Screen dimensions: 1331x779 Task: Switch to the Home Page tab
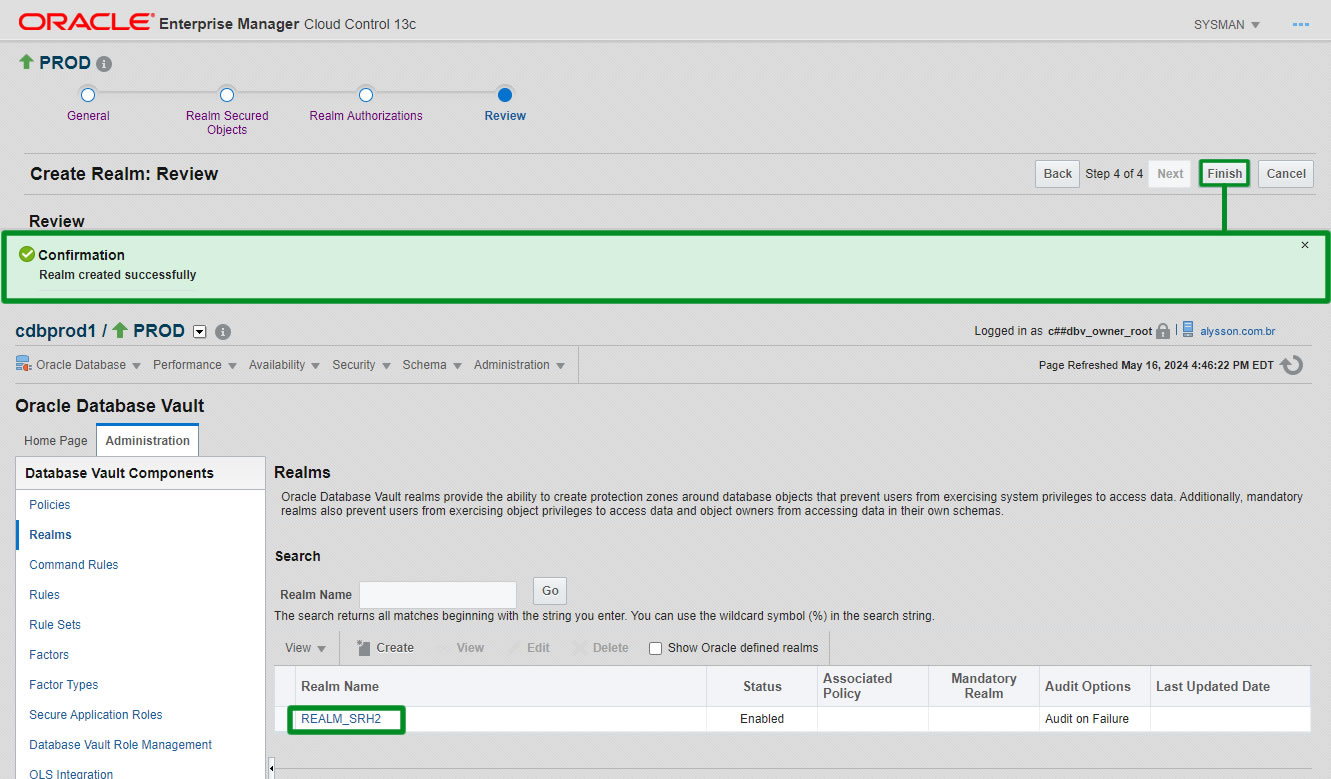[x=56, y=441]
